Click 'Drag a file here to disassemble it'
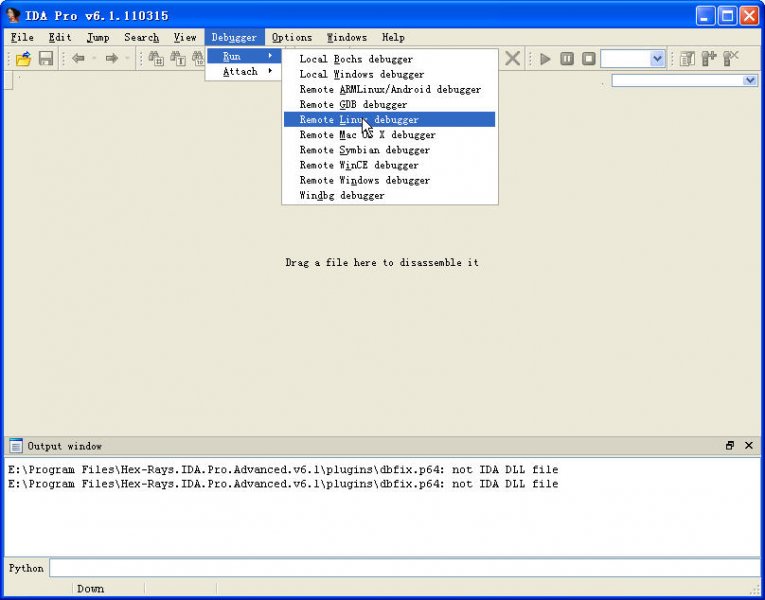The image size is (765, 600). click(382, 263)
